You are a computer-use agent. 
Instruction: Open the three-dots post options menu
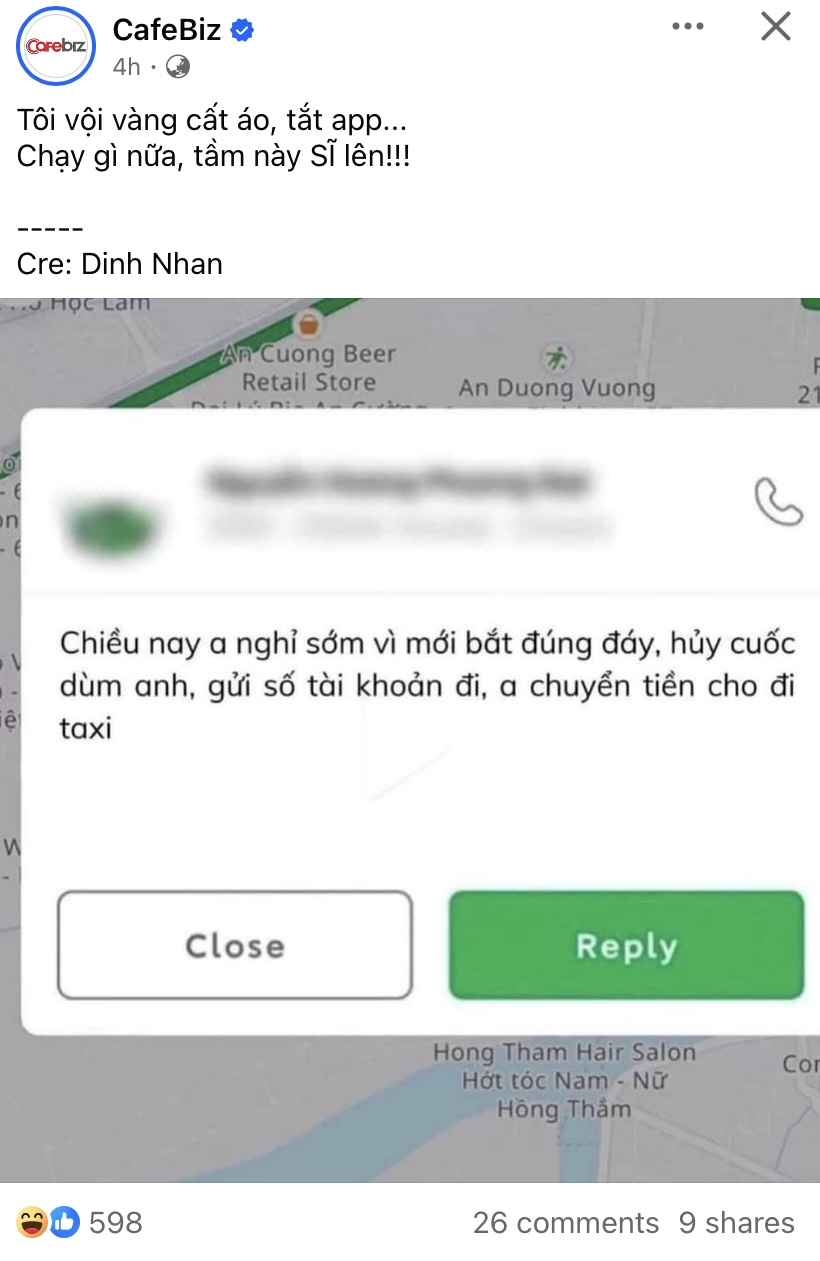688,27
